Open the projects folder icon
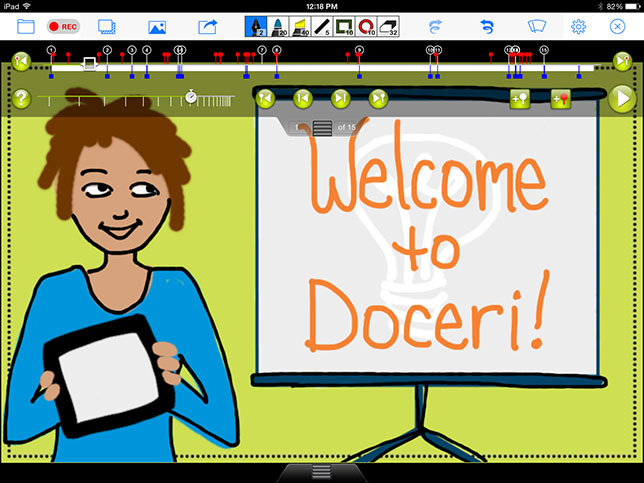The height and width of the screenshot is (483, 644). tap(25, 27)
